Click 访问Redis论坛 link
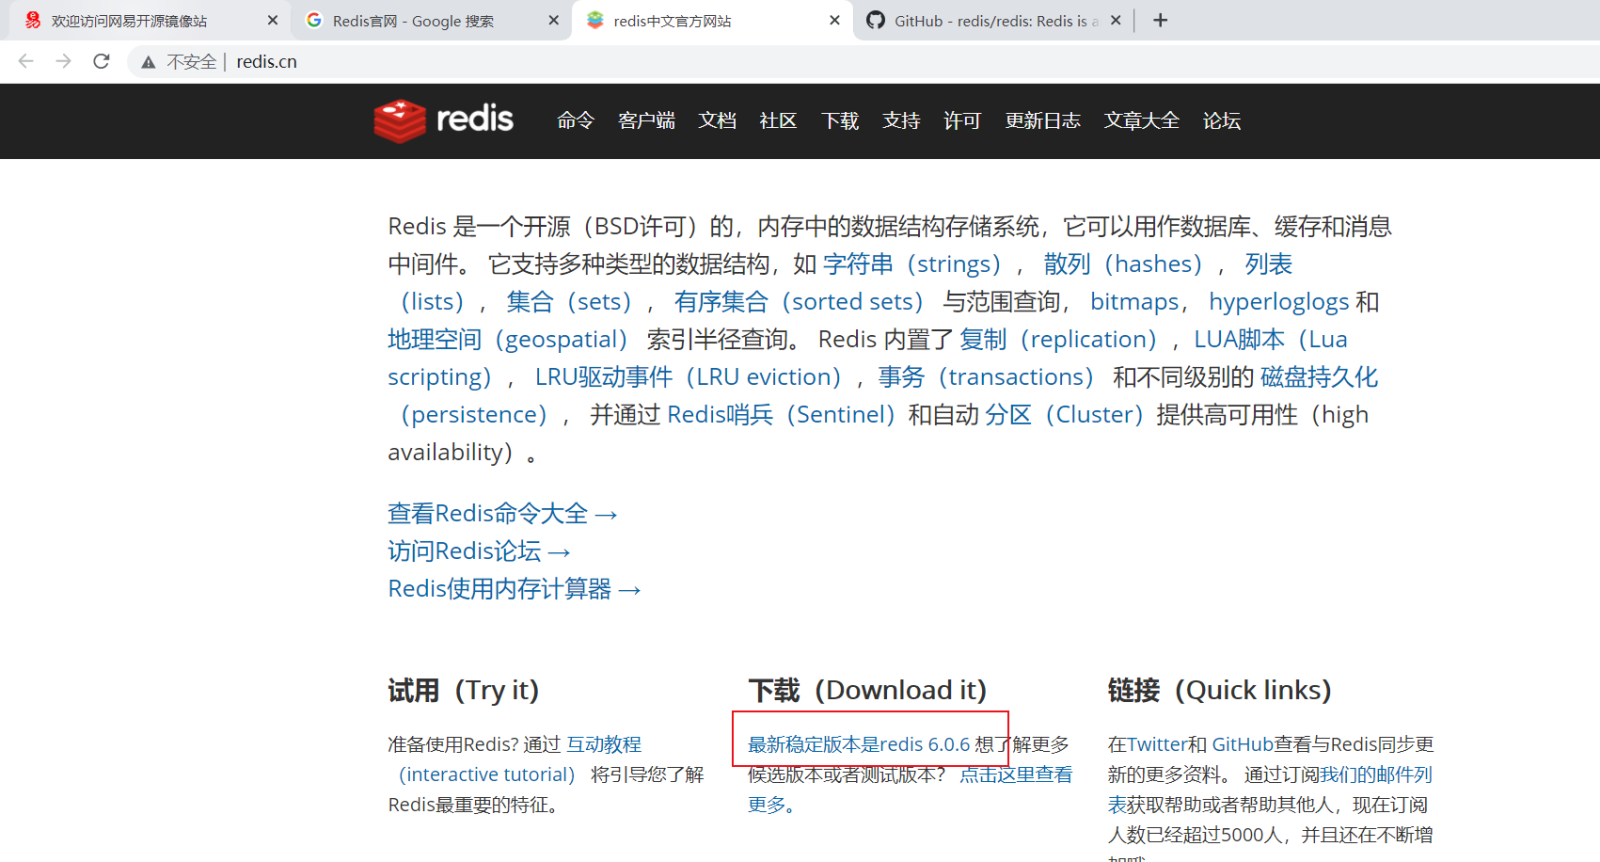 [479, 552]
